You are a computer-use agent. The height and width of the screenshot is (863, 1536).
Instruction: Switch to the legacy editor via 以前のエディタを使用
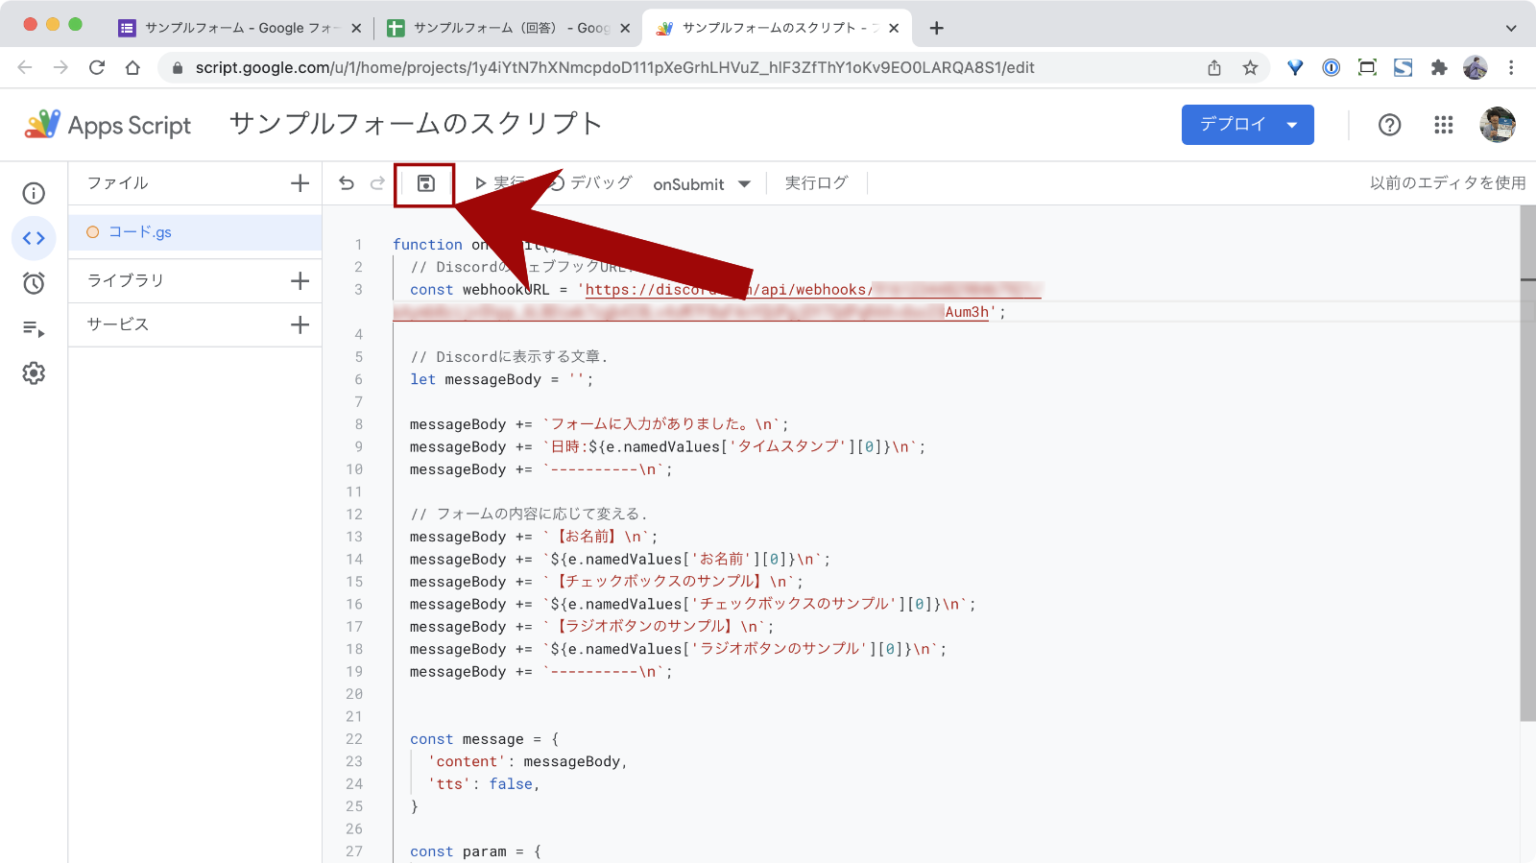(1447, 183)
